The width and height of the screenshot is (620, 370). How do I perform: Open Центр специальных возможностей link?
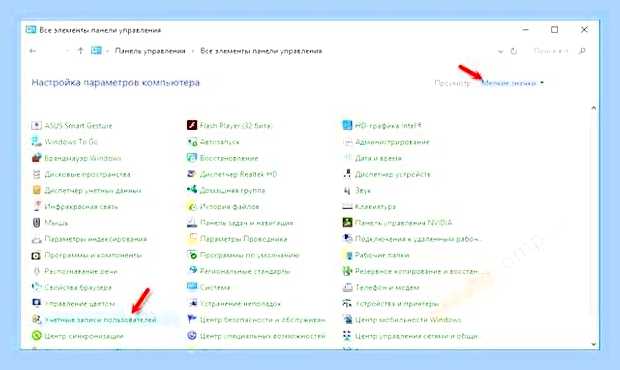[x=263, y=336]
